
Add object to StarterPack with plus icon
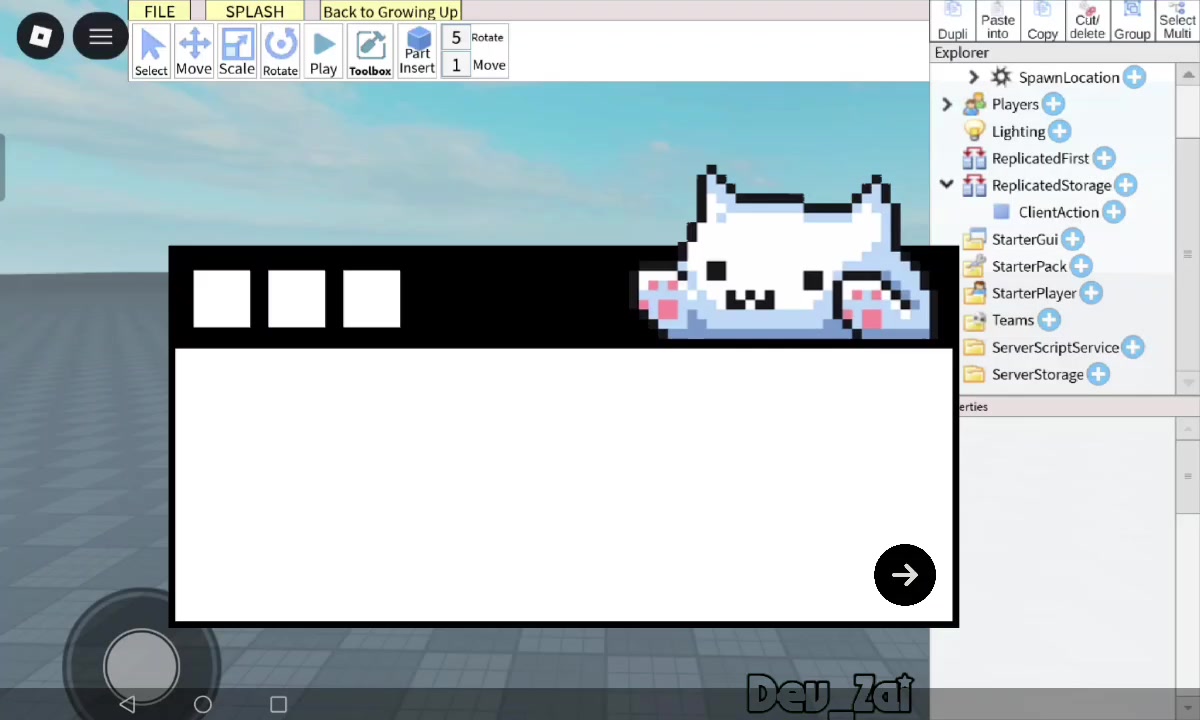pyautogui.click(x=1081, y=266)
